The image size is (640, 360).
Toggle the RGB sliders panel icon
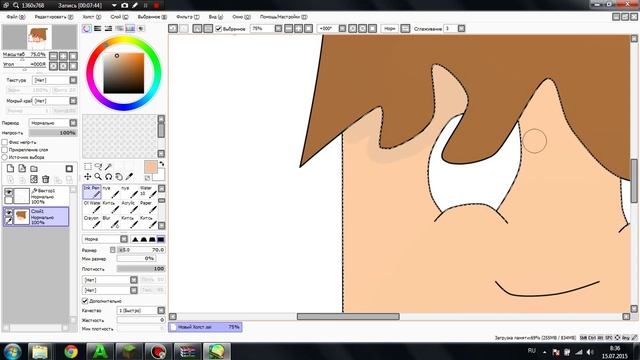point(98,28)
